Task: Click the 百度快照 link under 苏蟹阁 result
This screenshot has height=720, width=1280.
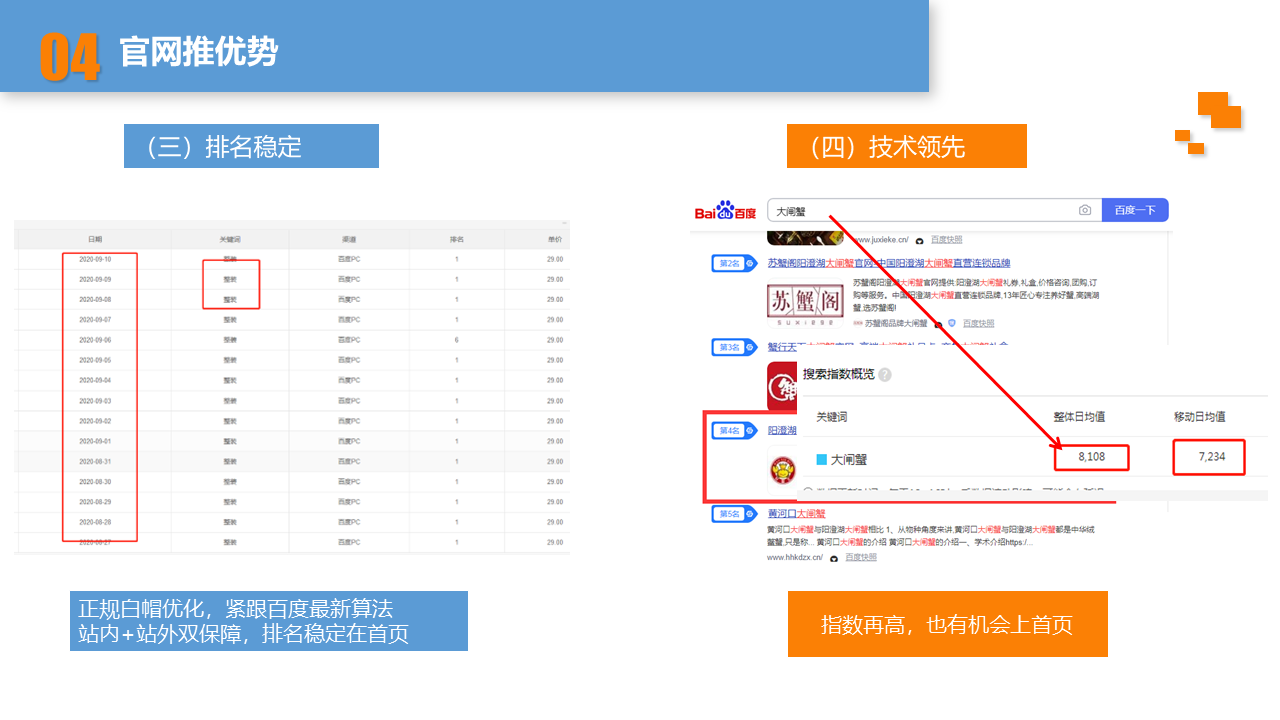Action: pyautogui.click(x=977, y=323)
